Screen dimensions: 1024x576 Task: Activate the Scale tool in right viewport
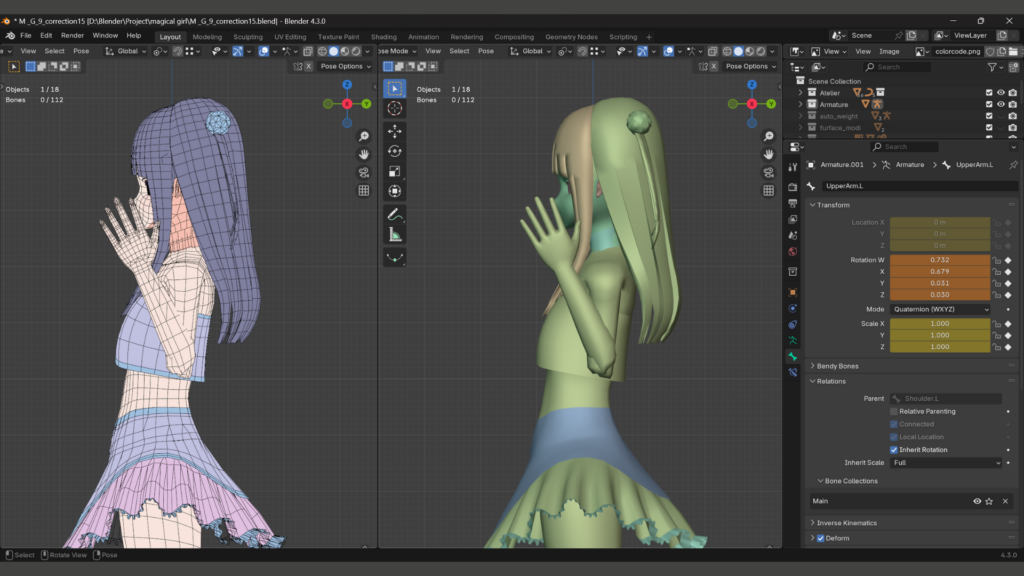(394, 171)
